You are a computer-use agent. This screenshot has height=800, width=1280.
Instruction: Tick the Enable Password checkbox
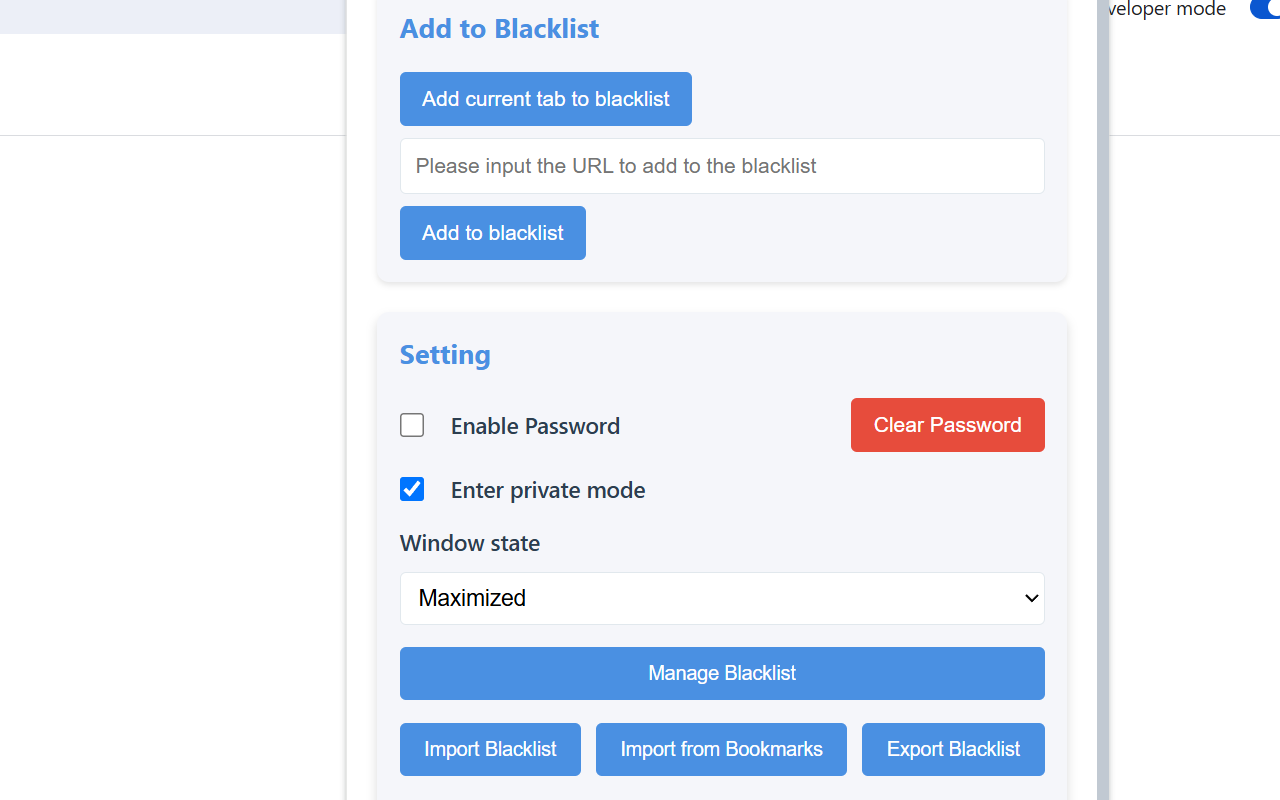(412, 425)
